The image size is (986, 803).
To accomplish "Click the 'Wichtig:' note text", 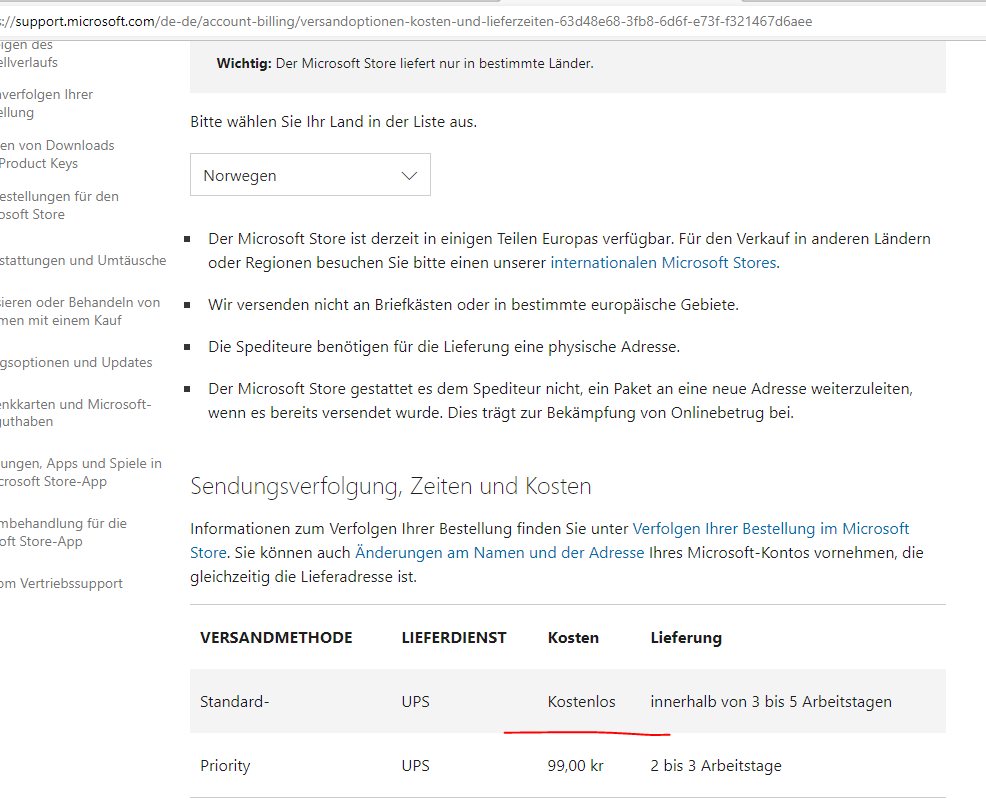I will (405, 64).
